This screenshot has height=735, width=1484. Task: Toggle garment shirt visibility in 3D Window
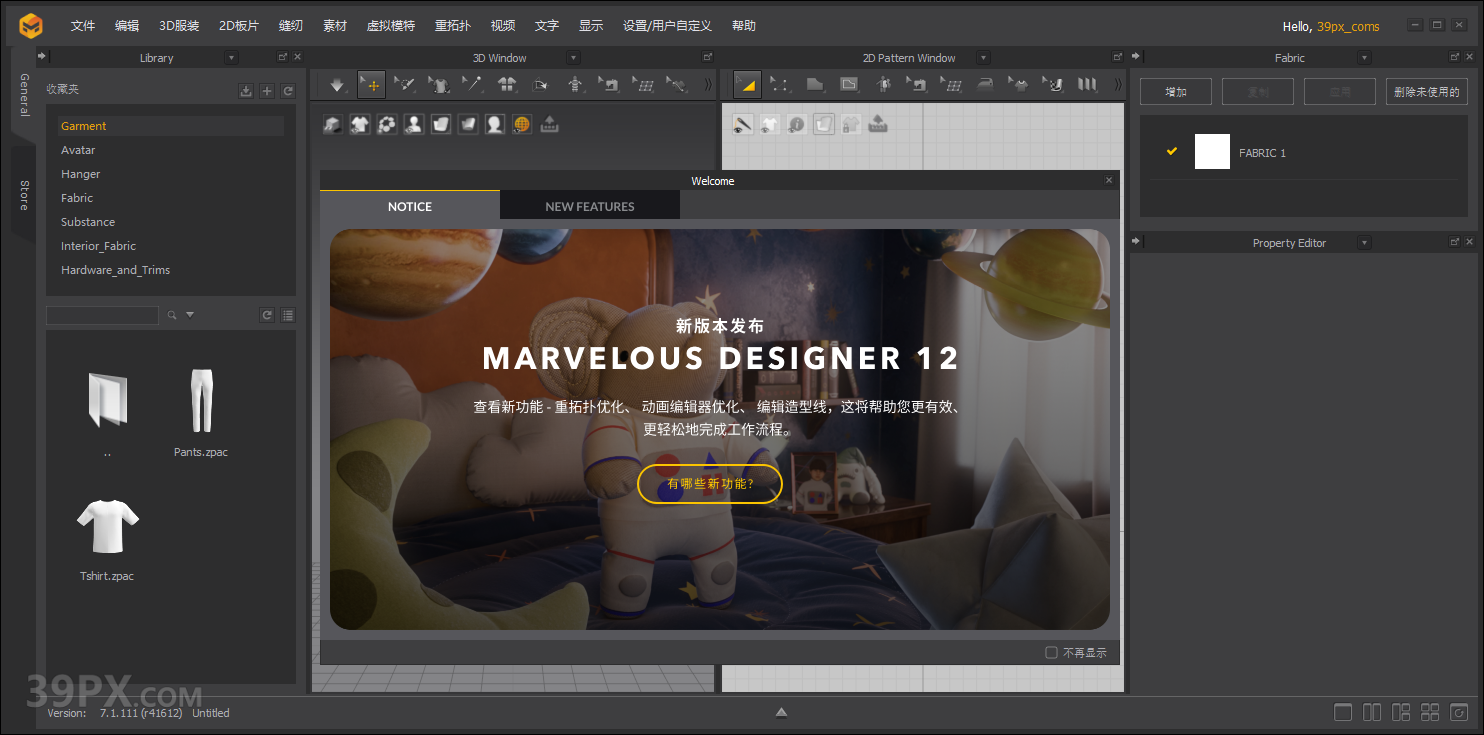360,124
